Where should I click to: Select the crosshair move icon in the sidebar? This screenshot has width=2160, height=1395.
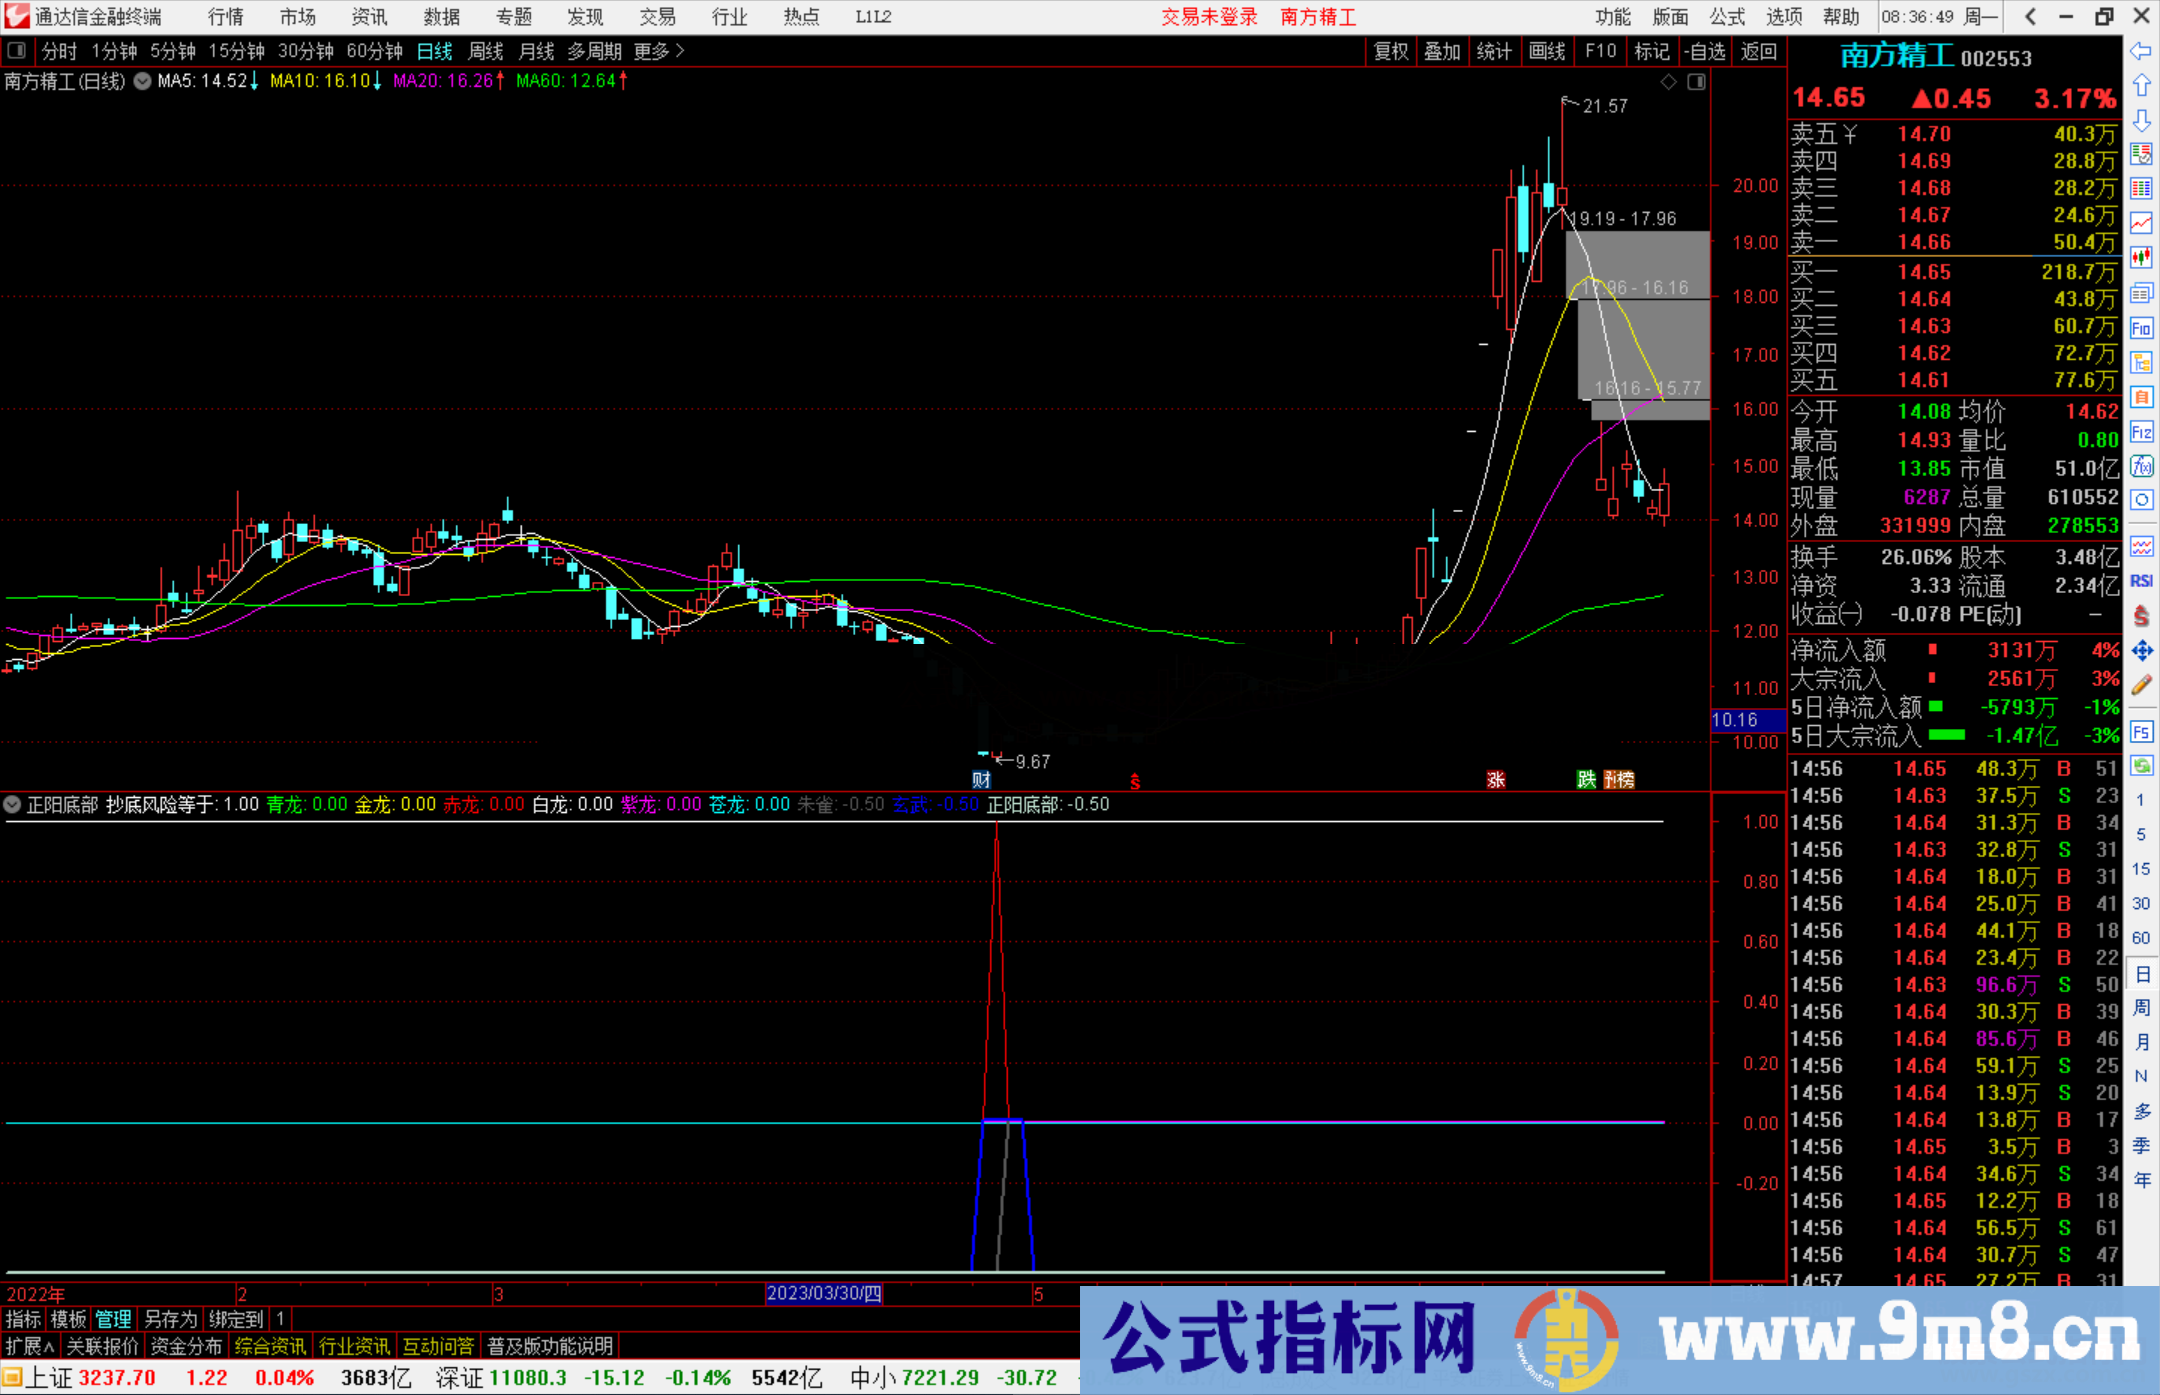(2141, 648)
